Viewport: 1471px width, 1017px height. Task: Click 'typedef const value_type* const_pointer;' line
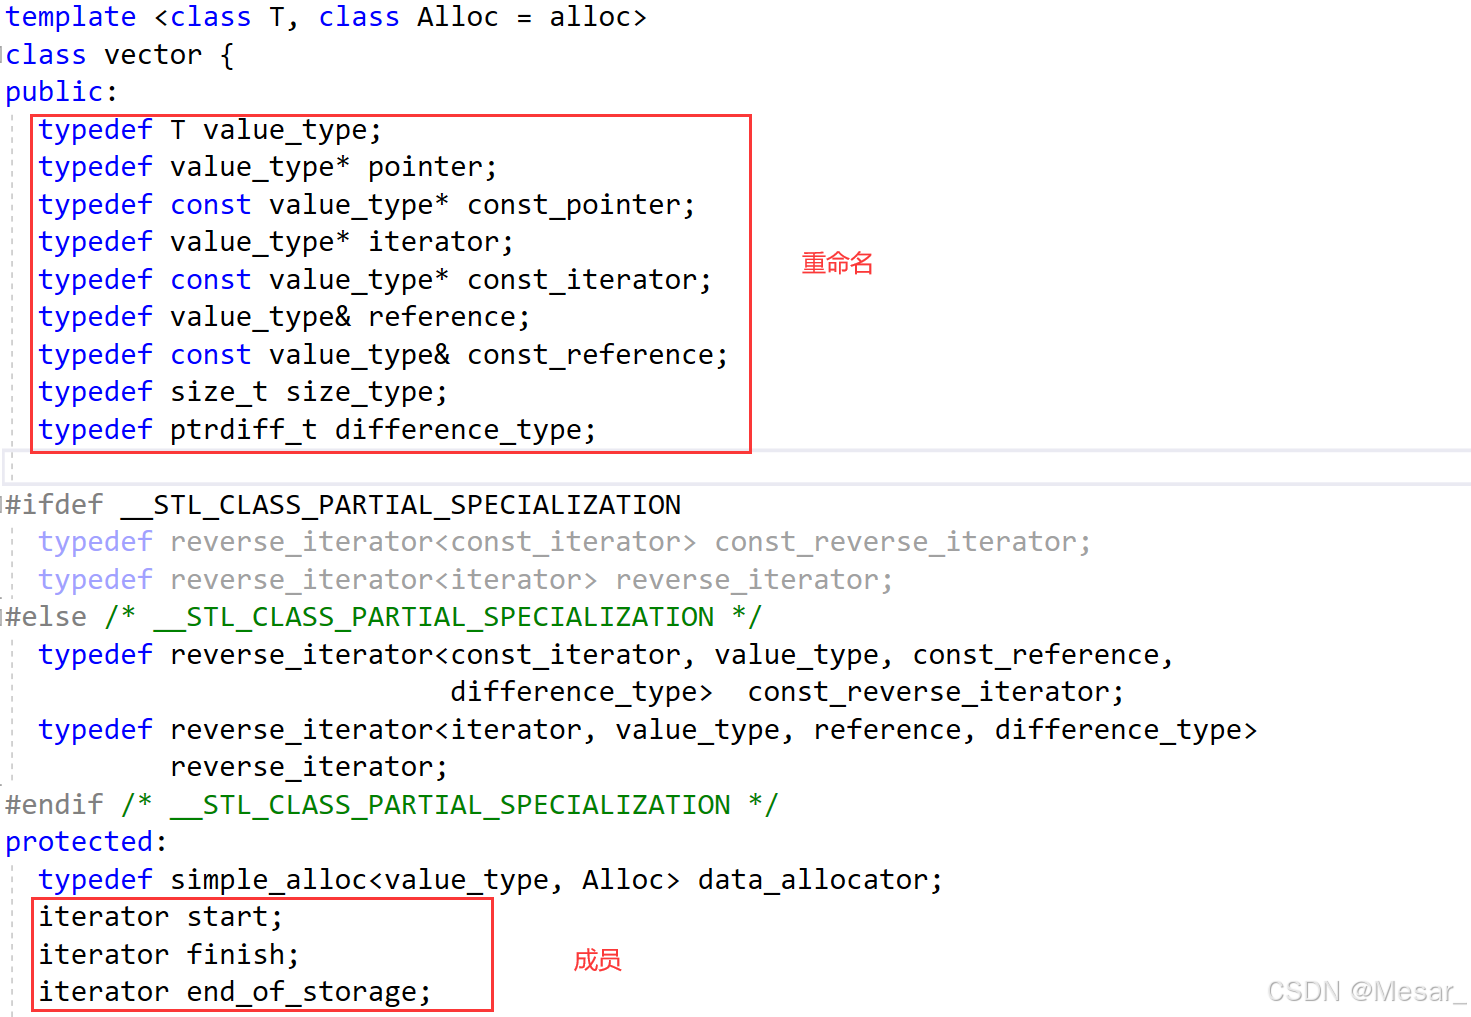click(366, 205)
